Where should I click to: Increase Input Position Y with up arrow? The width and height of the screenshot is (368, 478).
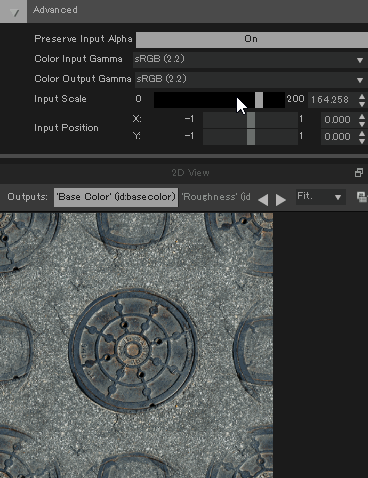tap(362, 133)
